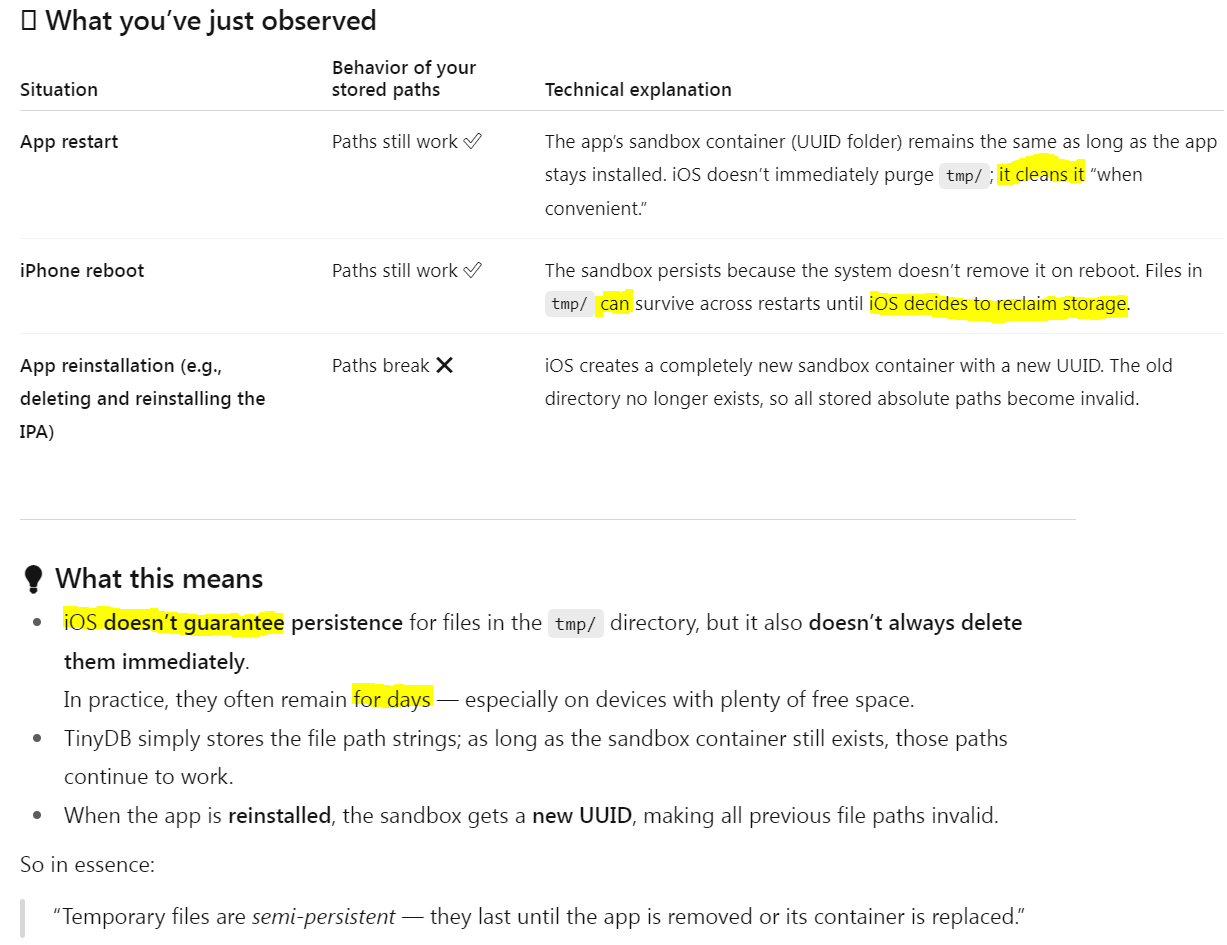Click the "Technical explanation" column header

click(x=638, y=90)
